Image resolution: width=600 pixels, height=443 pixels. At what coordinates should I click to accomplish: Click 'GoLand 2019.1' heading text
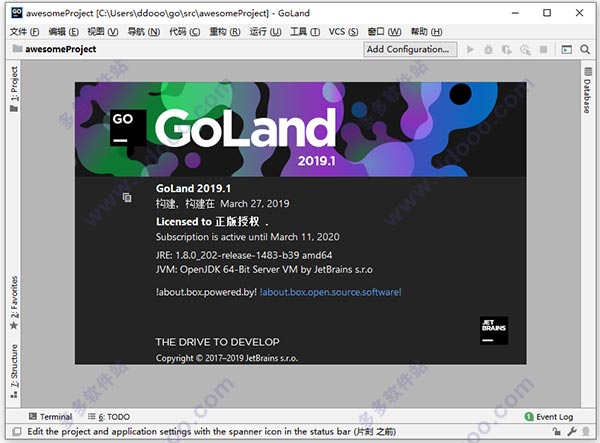coord(193,188)
